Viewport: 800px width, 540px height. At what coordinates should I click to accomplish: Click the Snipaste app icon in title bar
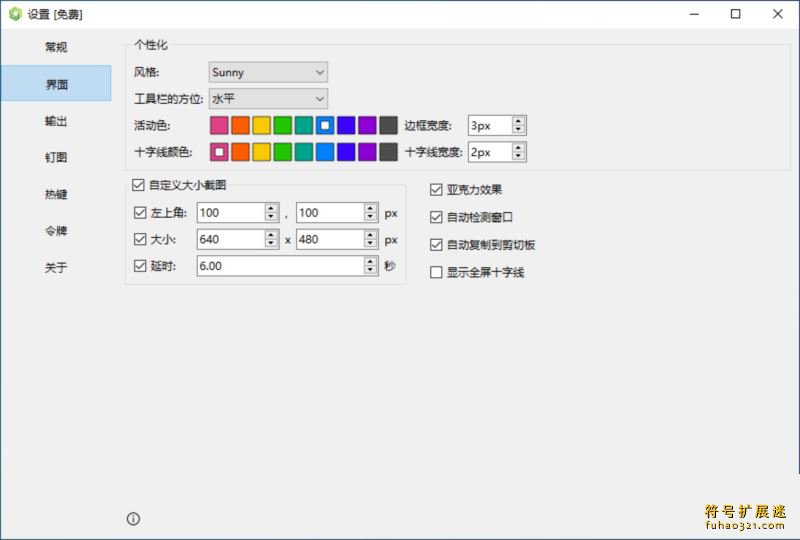pos(15,14)
